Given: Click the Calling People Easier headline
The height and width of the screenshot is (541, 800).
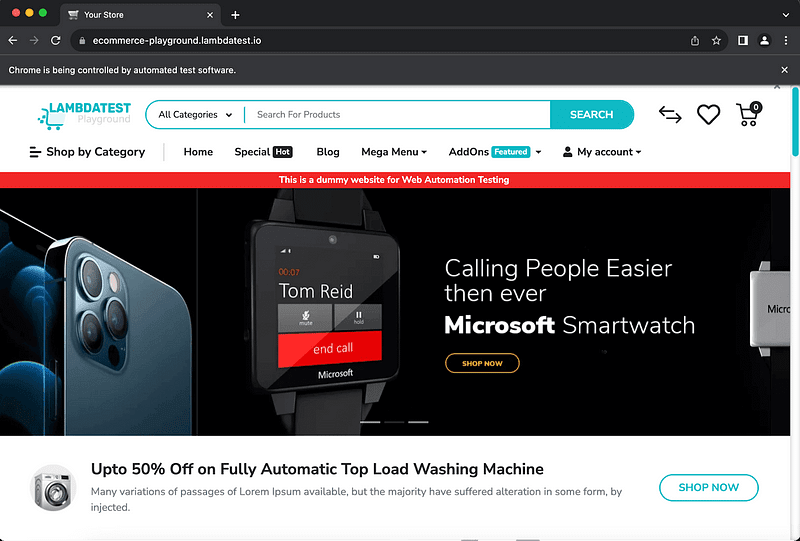Looking at the screenshot, I should pyautogui.click(x=558, y=280).
